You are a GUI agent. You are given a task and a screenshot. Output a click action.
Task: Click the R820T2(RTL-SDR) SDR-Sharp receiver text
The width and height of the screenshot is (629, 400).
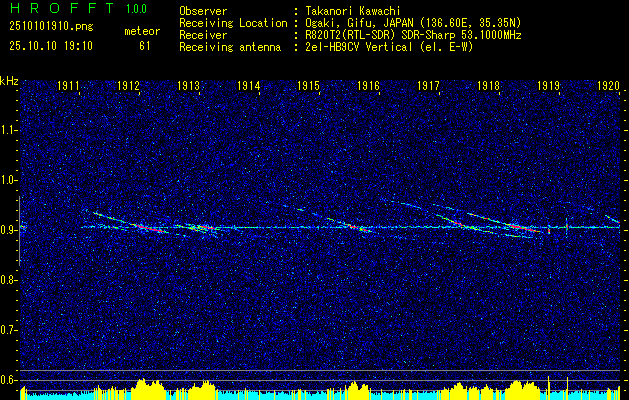coord(413,35)
